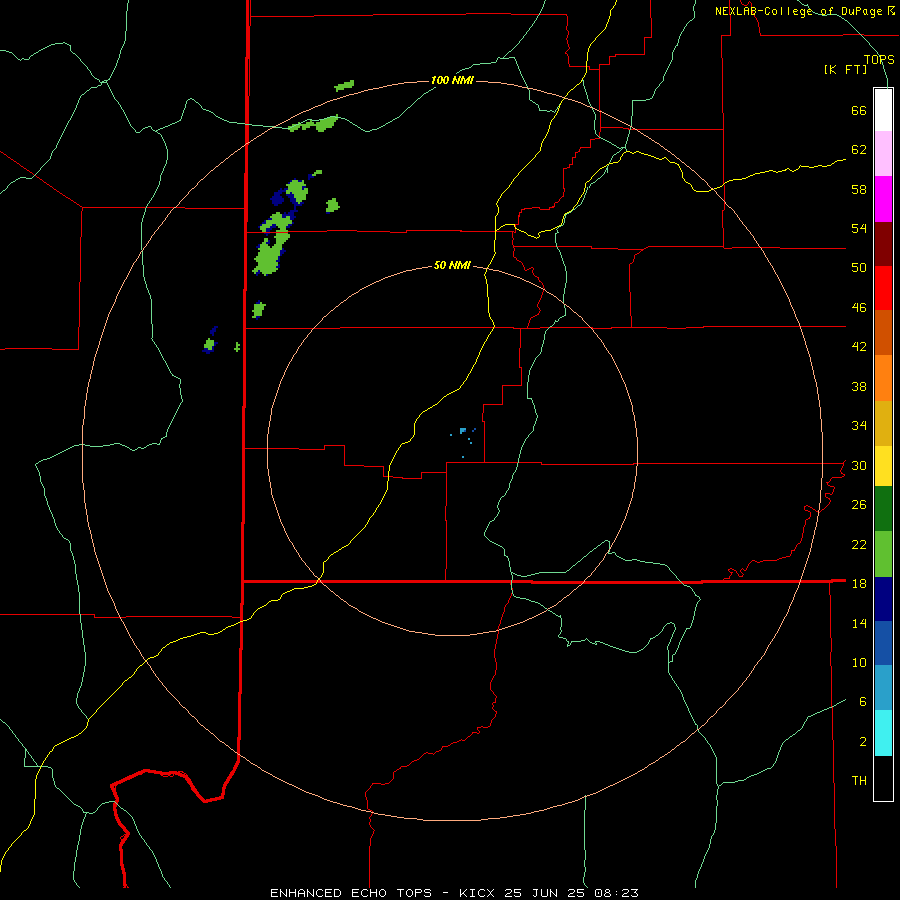Select the black TH threshold swatch
This screenshot has width=900, height=900.
(x=883, y=778)
